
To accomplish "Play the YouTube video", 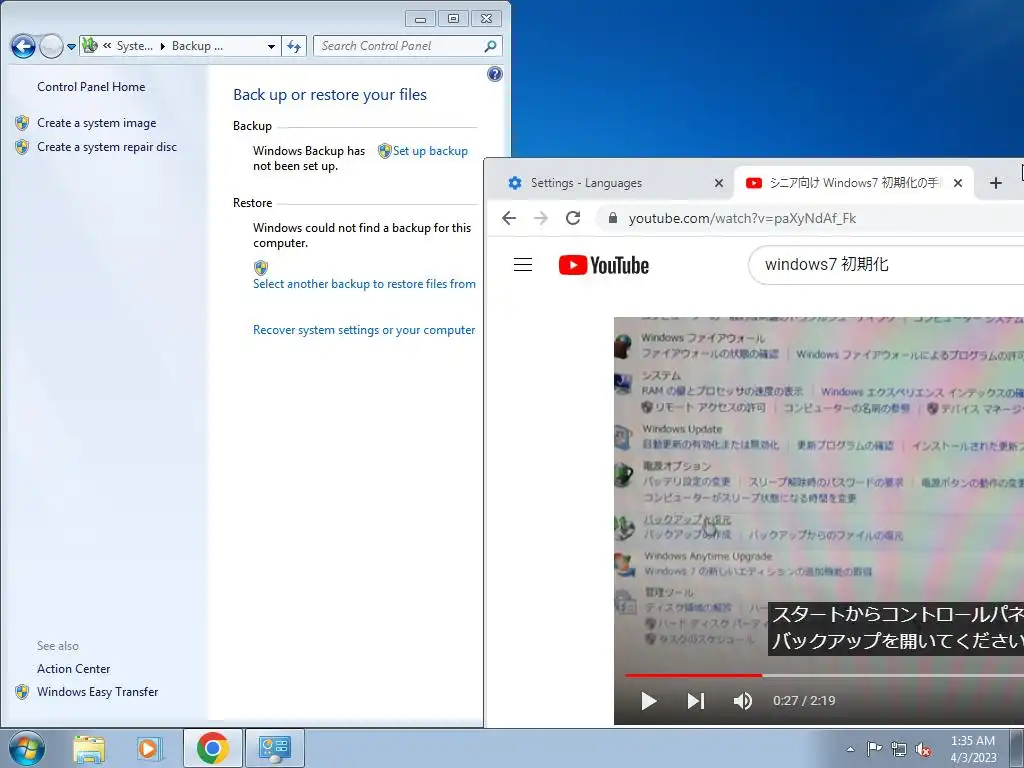I will pos(648,701).
